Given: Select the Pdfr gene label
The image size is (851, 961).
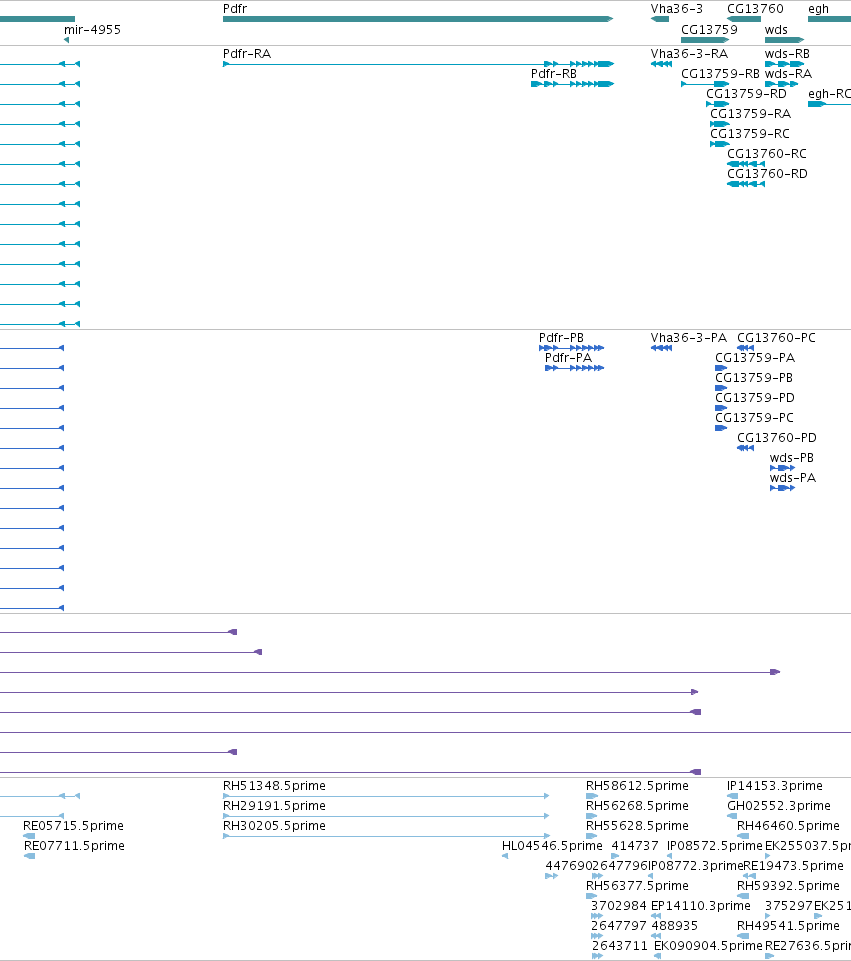Looking at the screenshot, I should (235, 9).
